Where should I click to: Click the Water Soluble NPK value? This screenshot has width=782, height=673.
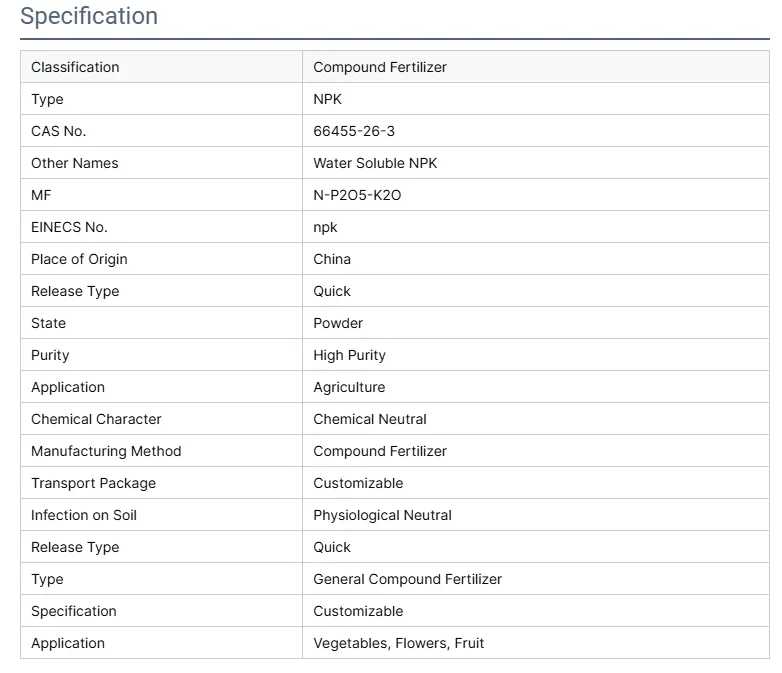375,163
